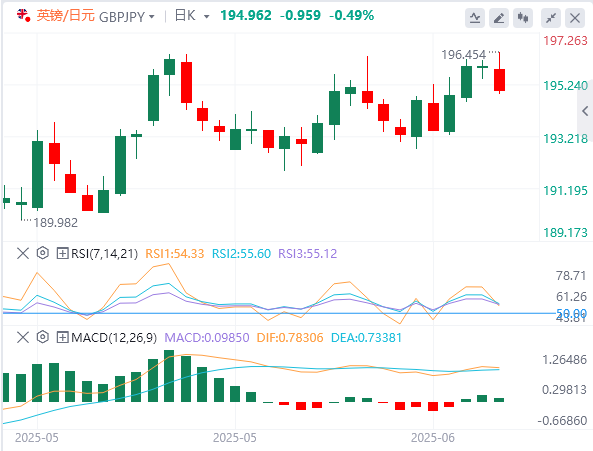The width and height of the screenshot is (593, 451).
Task: Click the 2025-06 date axis marker
Action: (433, 438)
